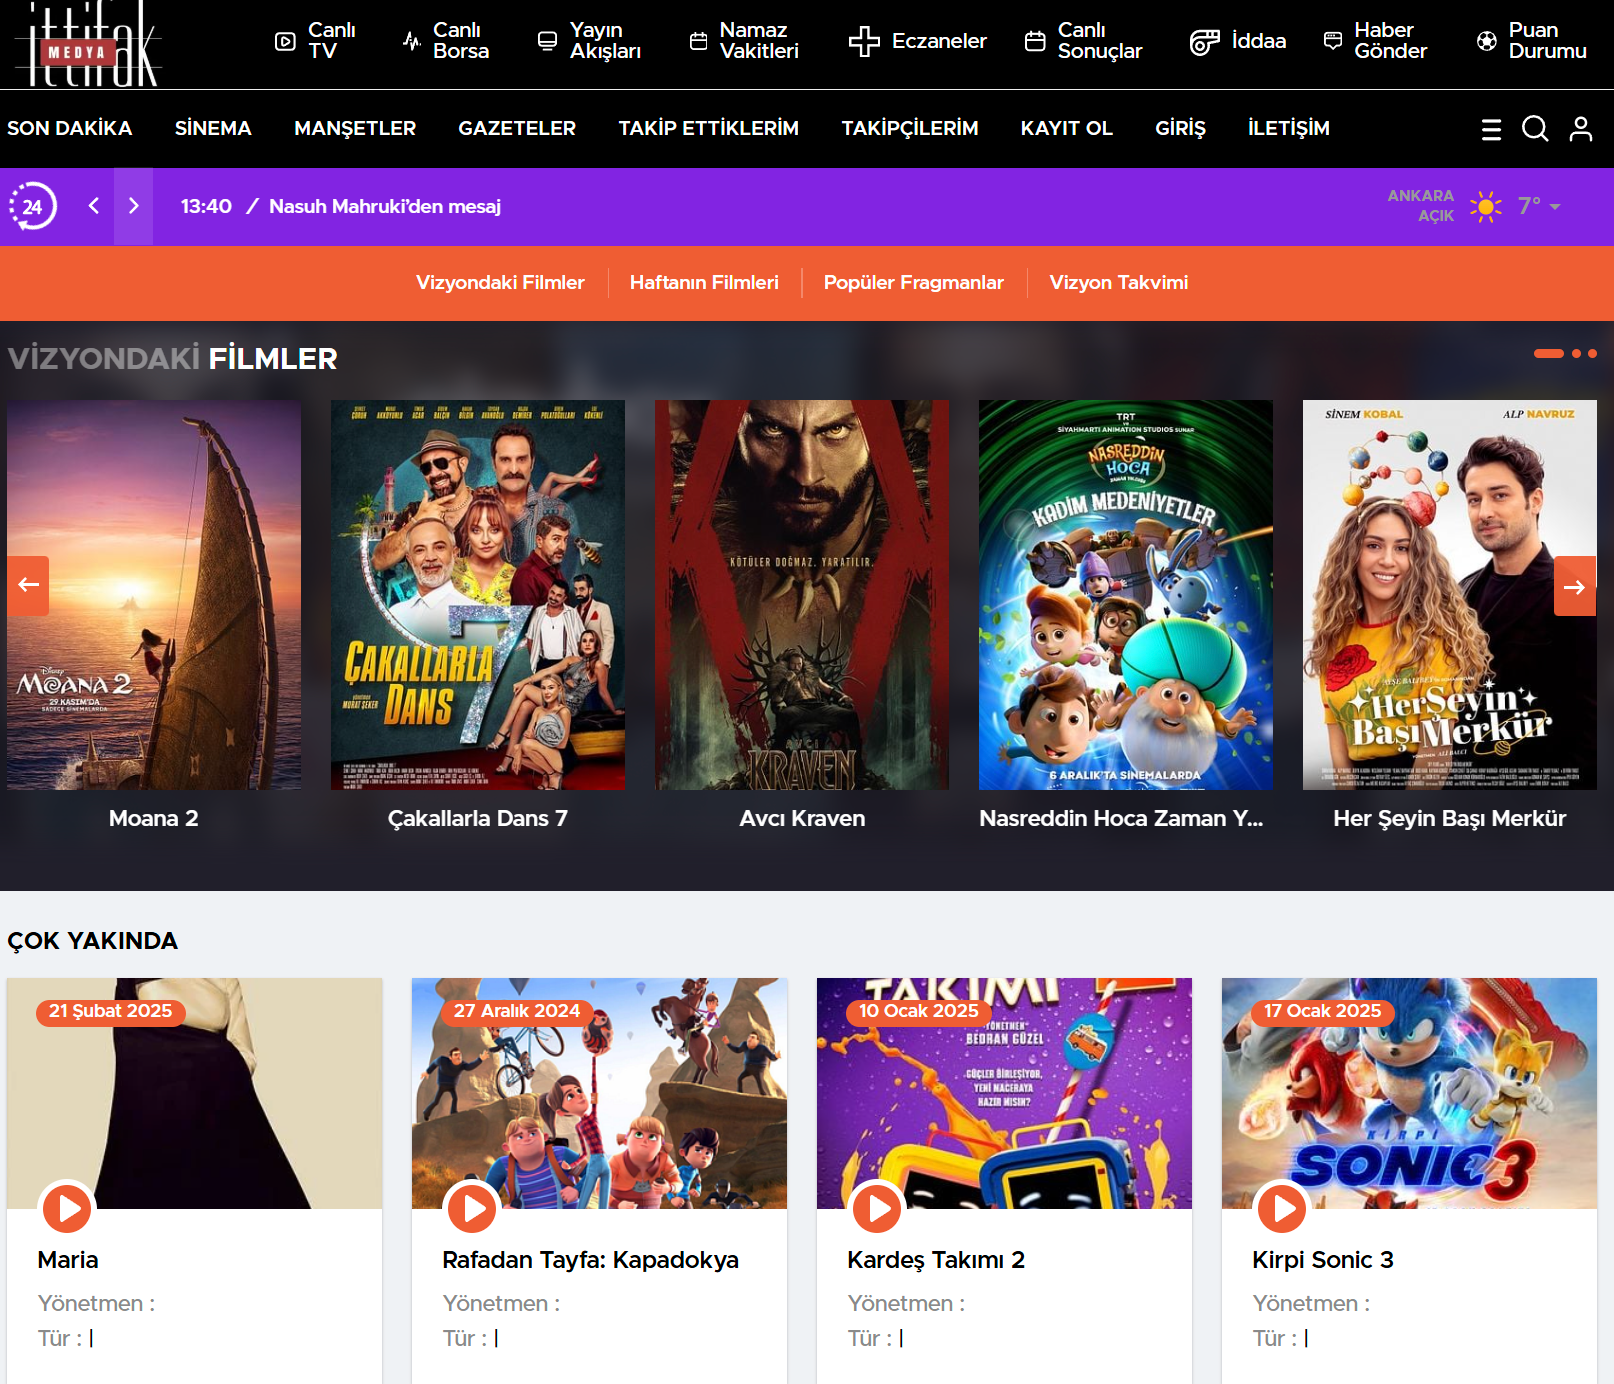Click the İddaa ticket icon
The image size is (1614, 1384).
coord(1204,41)
